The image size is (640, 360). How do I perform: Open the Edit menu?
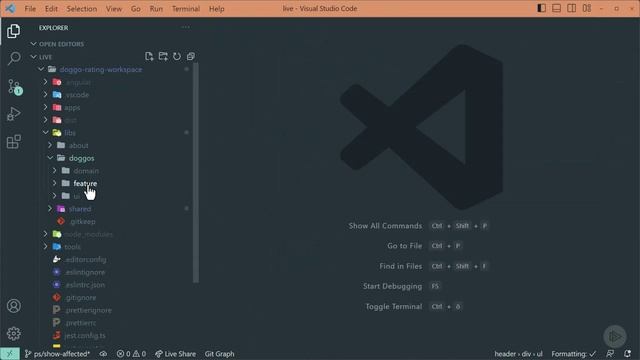[51, 9]
